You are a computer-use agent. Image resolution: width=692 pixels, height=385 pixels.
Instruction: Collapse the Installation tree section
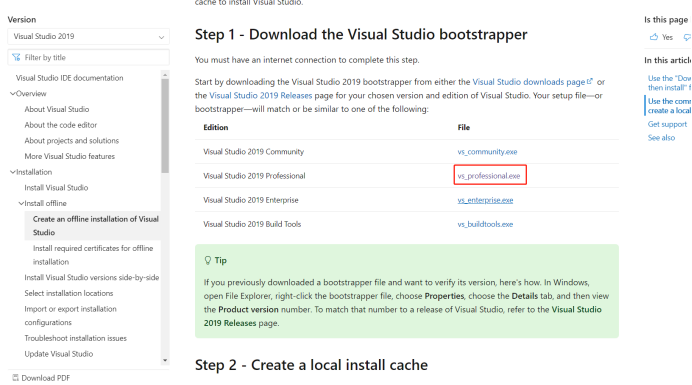(x=13, y=172)
